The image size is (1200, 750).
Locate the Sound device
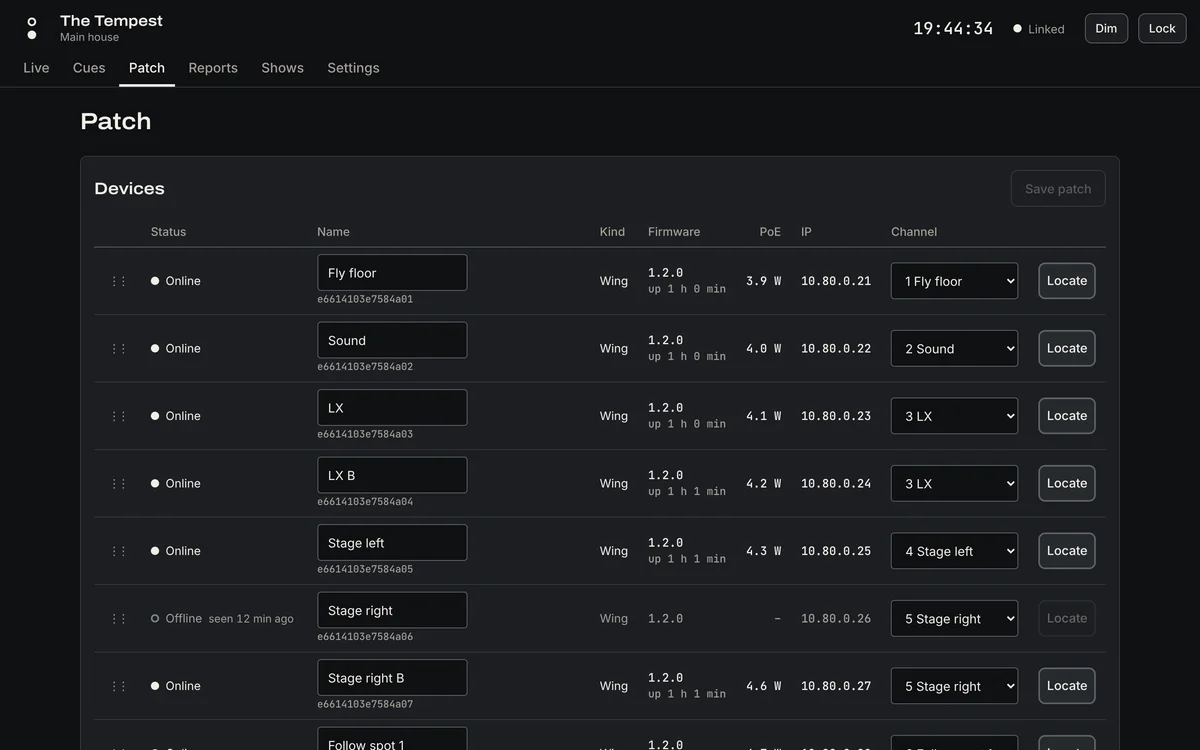tap(1067, 349)
